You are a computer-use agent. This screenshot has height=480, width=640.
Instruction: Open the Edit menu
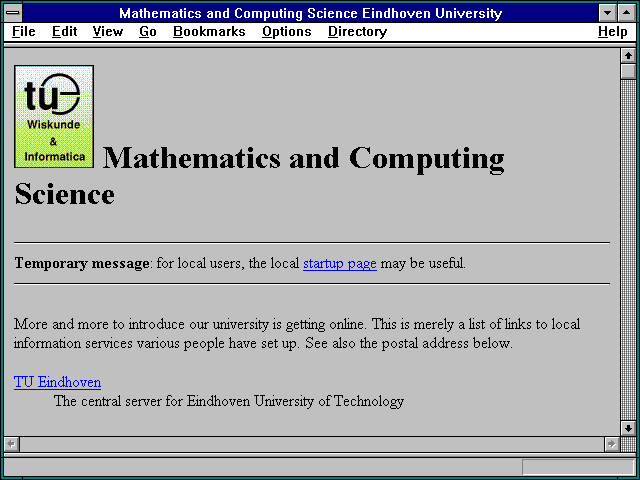tap(64, 32)
